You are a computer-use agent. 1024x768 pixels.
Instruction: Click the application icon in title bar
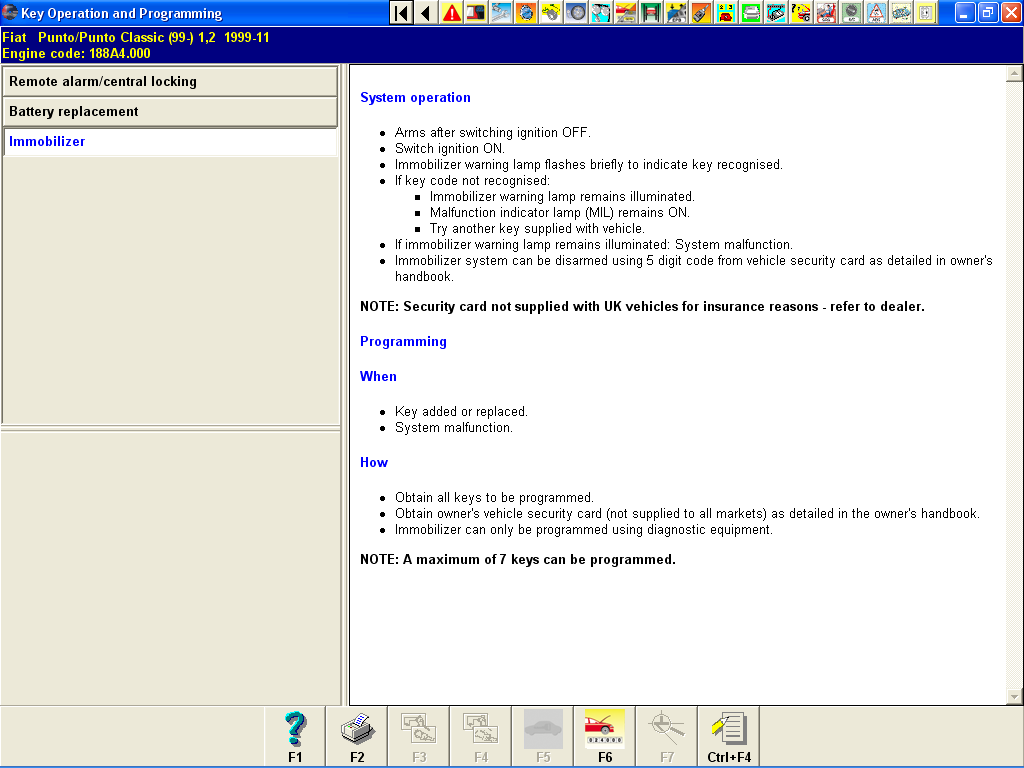click(10, 12)
